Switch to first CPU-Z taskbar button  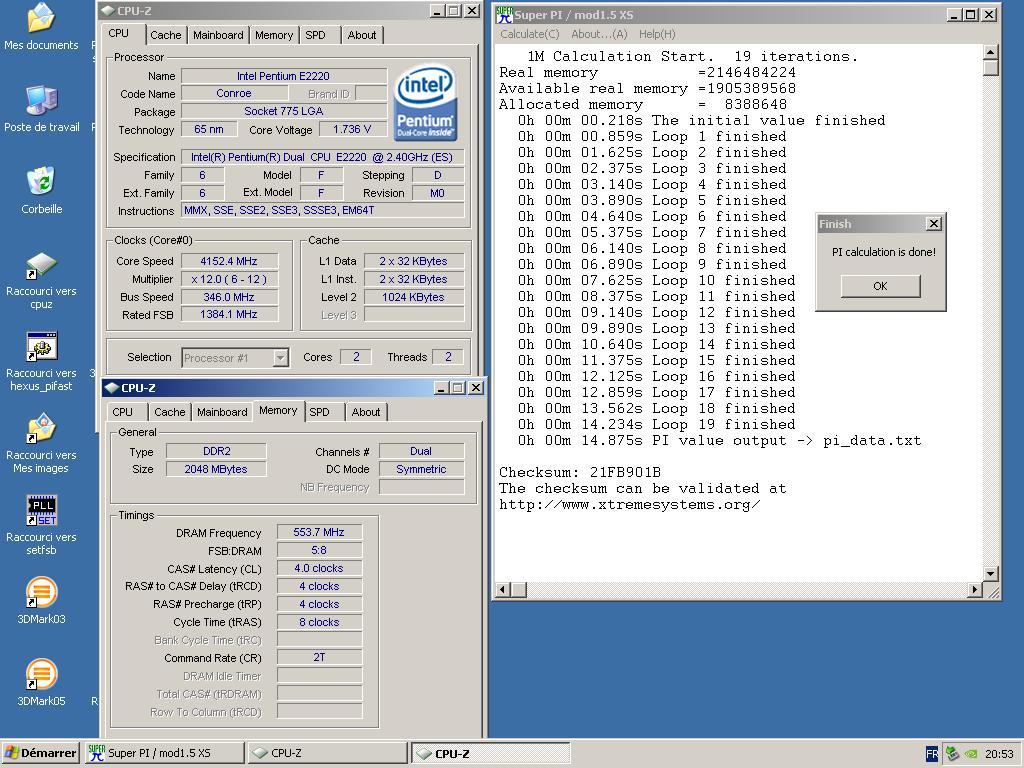coord(327,753)
